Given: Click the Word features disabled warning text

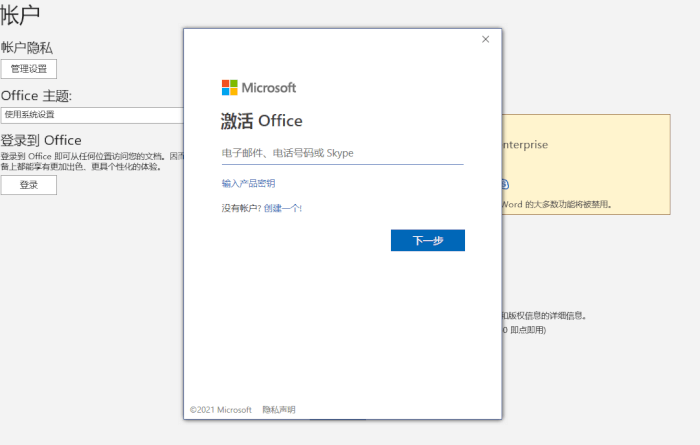Looking at the screenshot, I should pyautogui.click(x=557, y=204).
